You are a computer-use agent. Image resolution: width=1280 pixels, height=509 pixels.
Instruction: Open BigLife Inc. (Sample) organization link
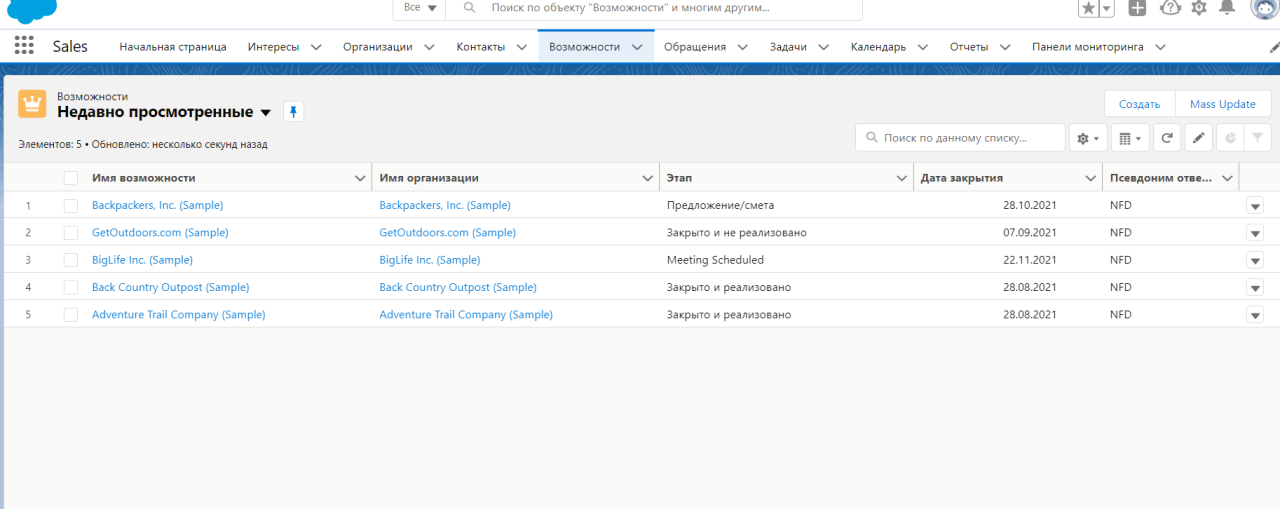click(430, 260)
